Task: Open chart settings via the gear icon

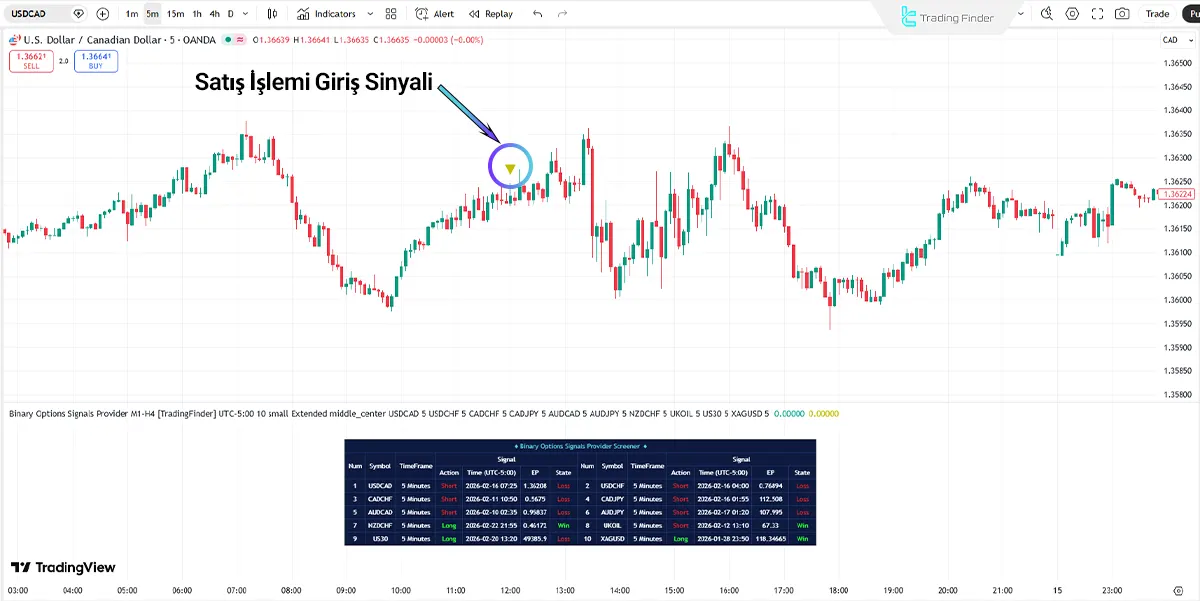Action: coord(1071,13)
